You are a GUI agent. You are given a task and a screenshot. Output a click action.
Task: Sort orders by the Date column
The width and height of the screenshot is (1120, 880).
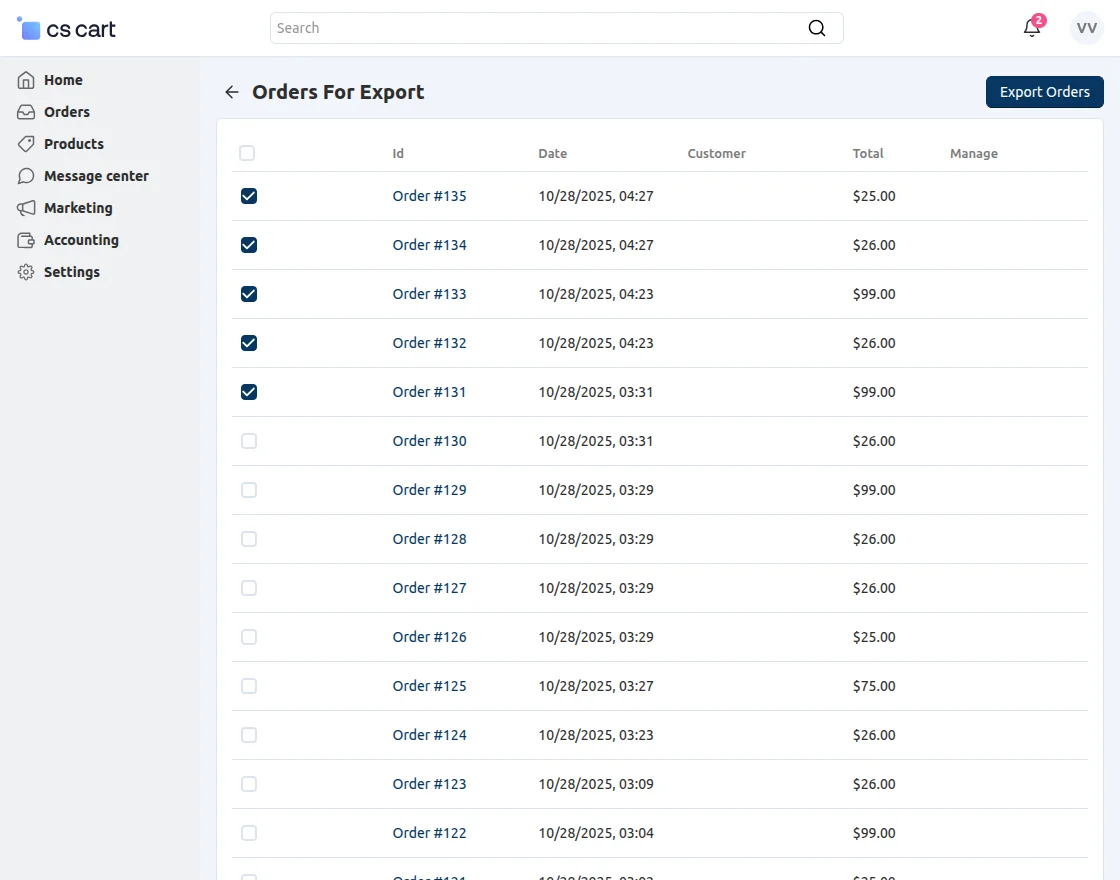pyautogui.click(x=553, y=153)
